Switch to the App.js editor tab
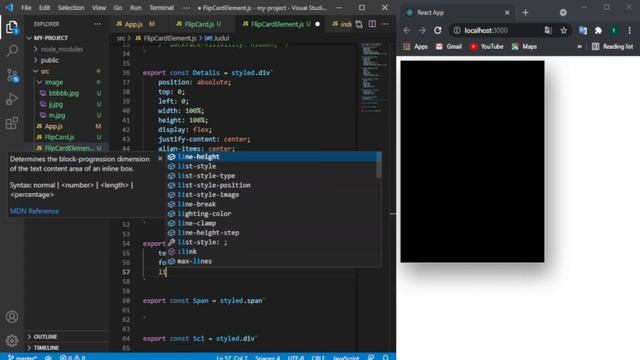The width and height of the screenshot is (640, 360). click(135, 24)
